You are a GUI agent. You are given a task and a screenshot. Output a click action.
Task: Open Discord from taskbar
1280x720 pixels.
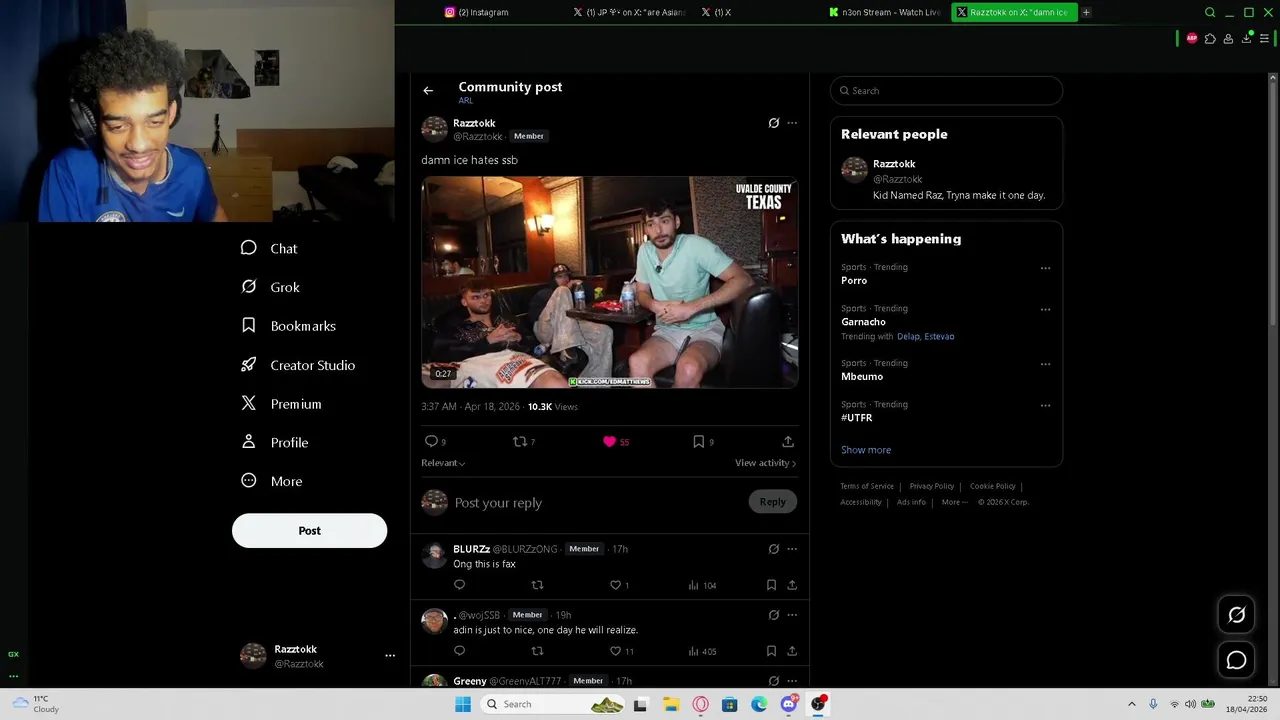pyautogui.click(x=789, y=704)
